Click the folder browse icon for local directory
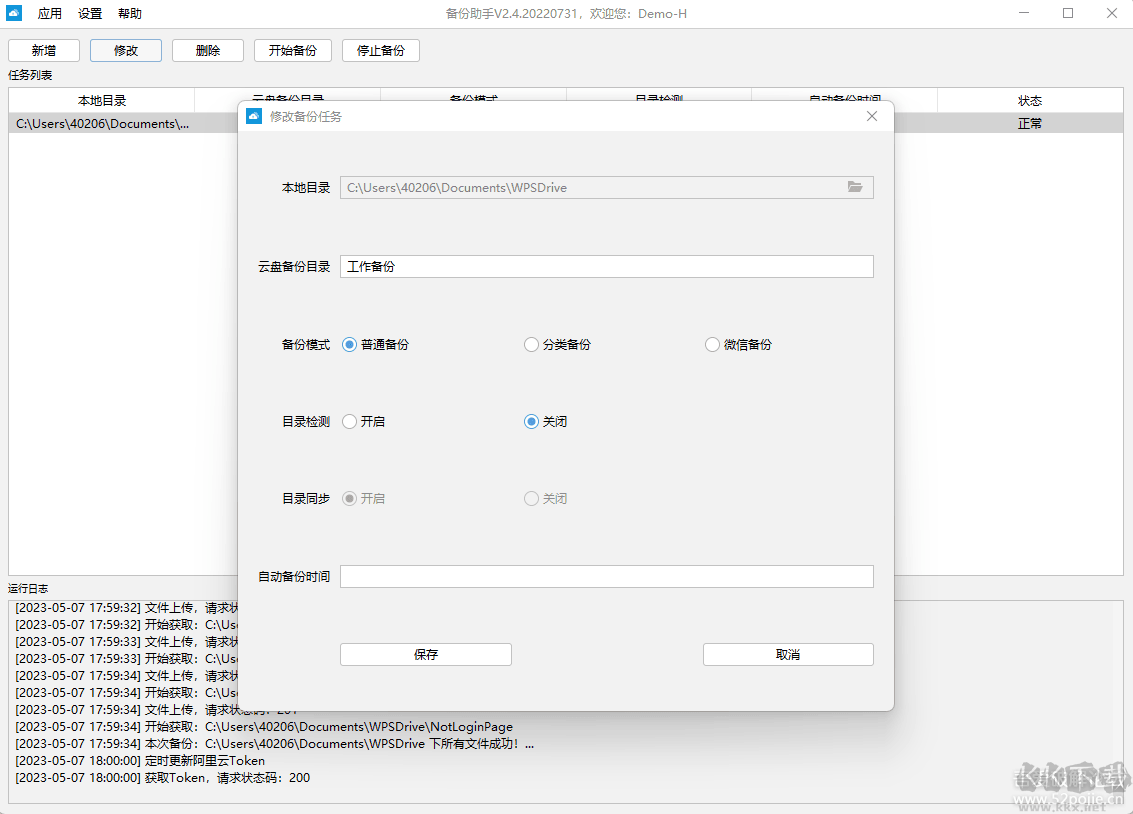Screen dimensions: 1133x814 pyautogui.click(x=855, y=187)
